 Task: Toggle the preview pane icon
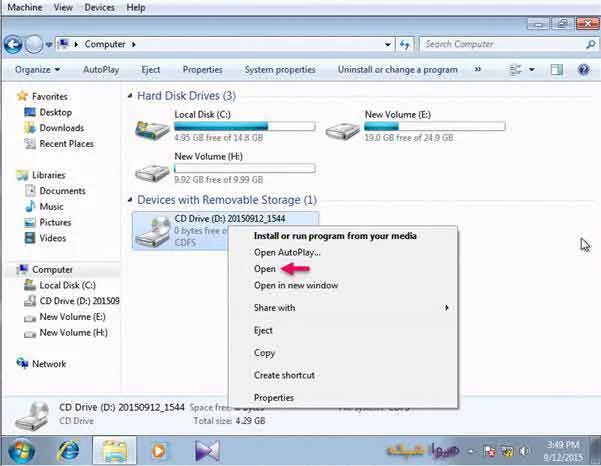[x=557, y=70]
